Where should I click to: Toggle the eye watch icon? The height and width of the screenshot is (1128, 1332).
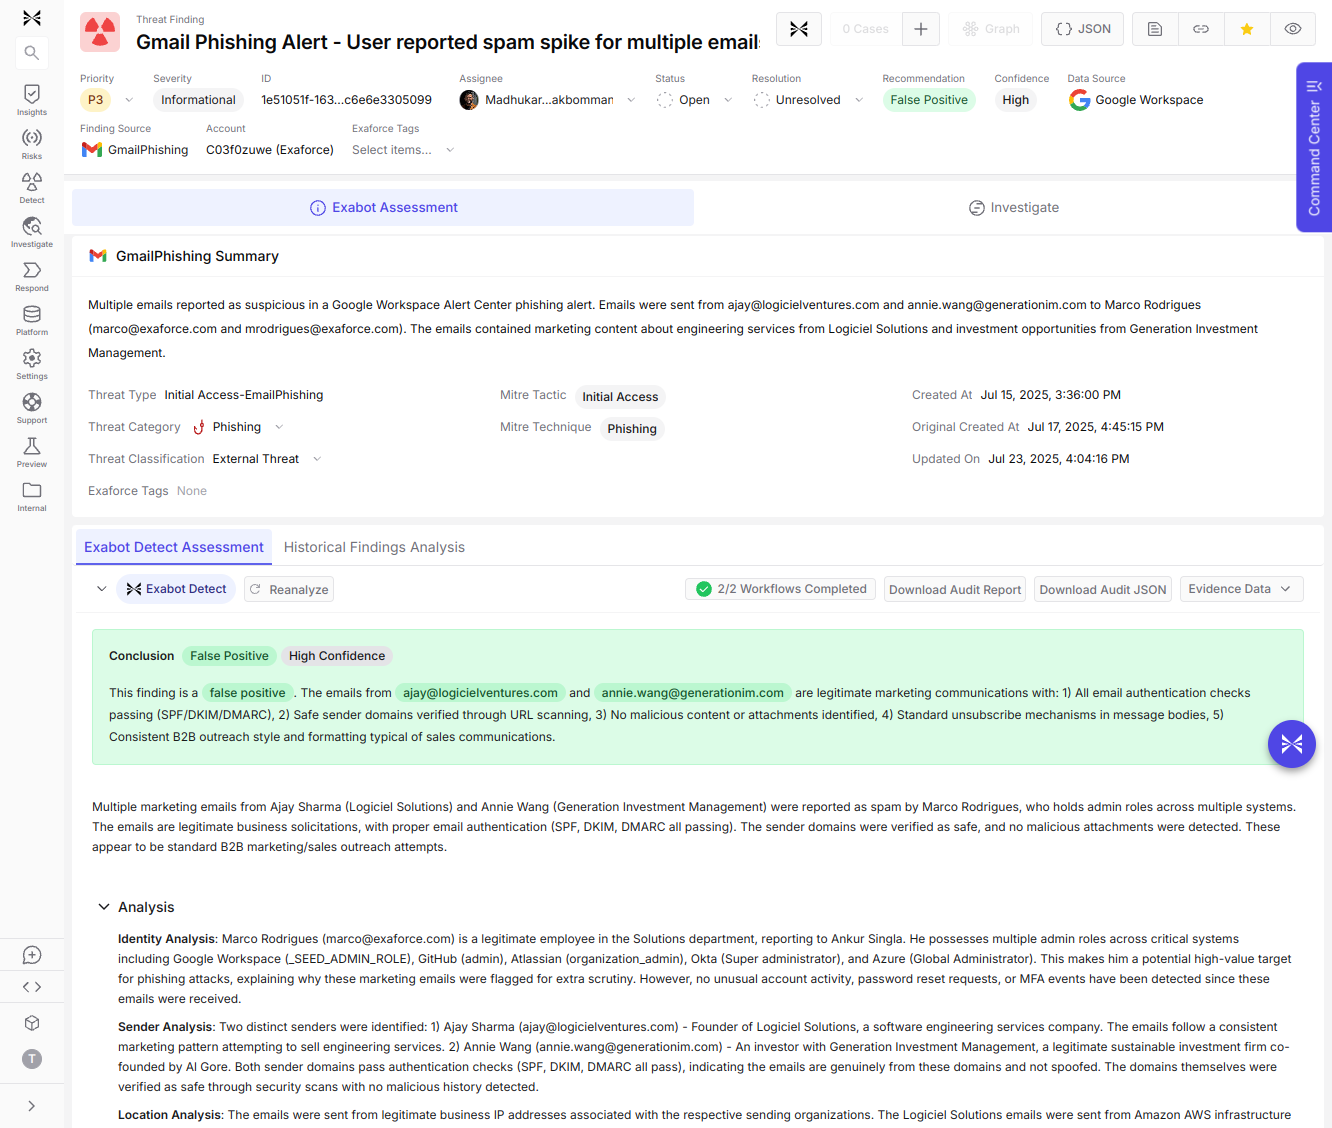[x=1293, y=29]
